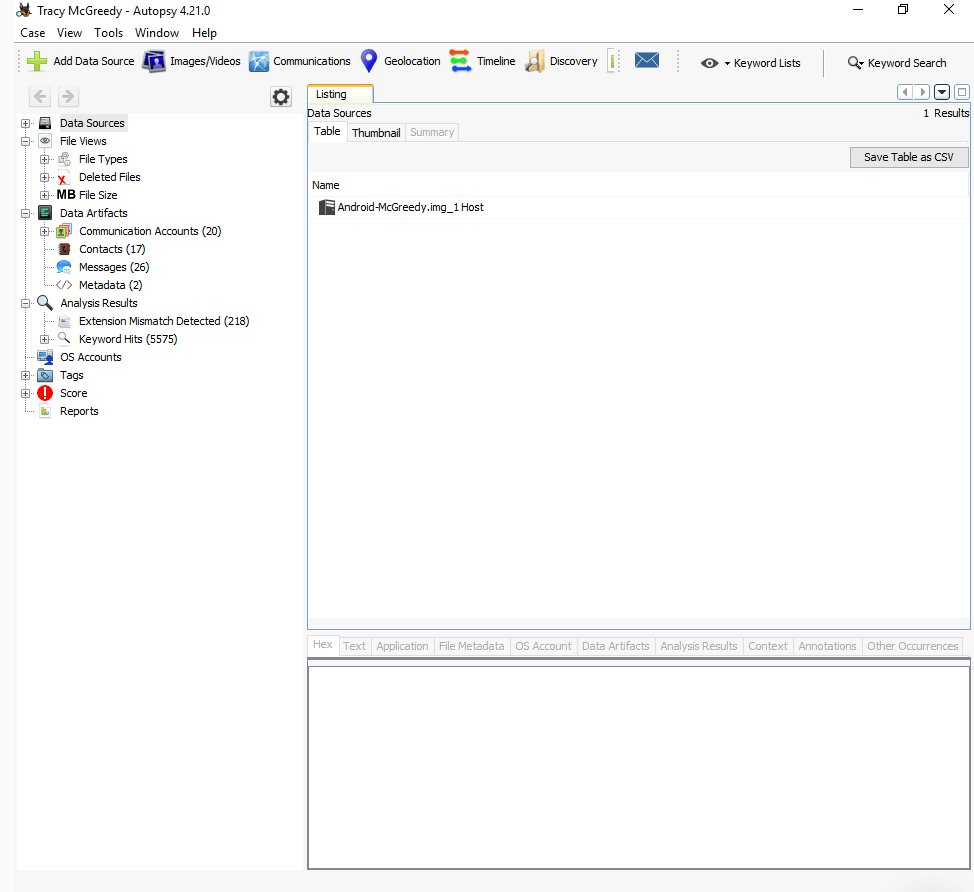Toggle the Keyword Lists eye button

[709, 63]
